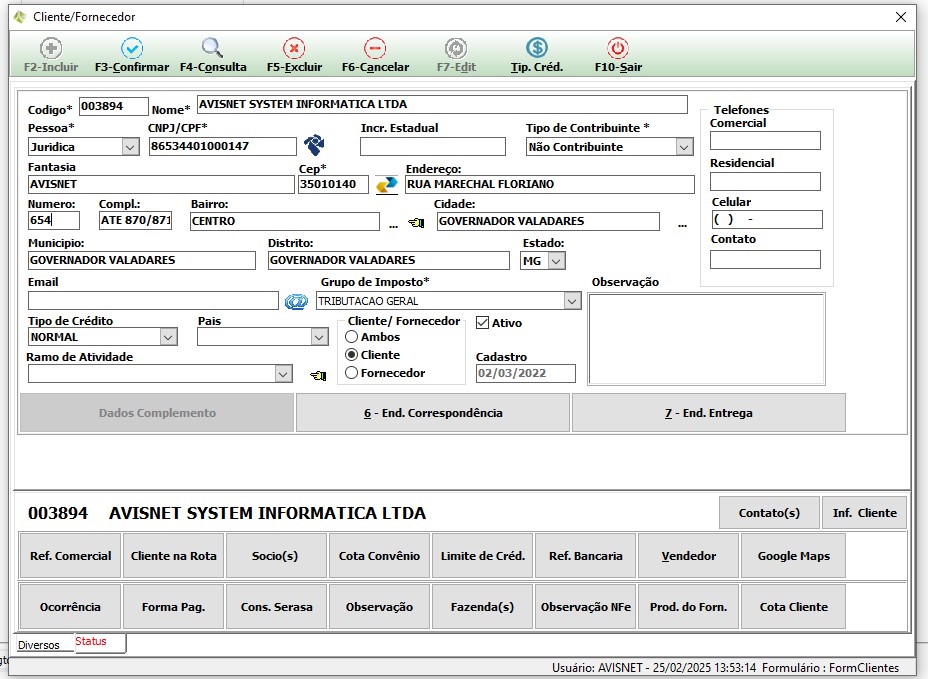Screen dimensions: 928x679
Task: Open the Google Maps button
Action: tap(794, 556)
